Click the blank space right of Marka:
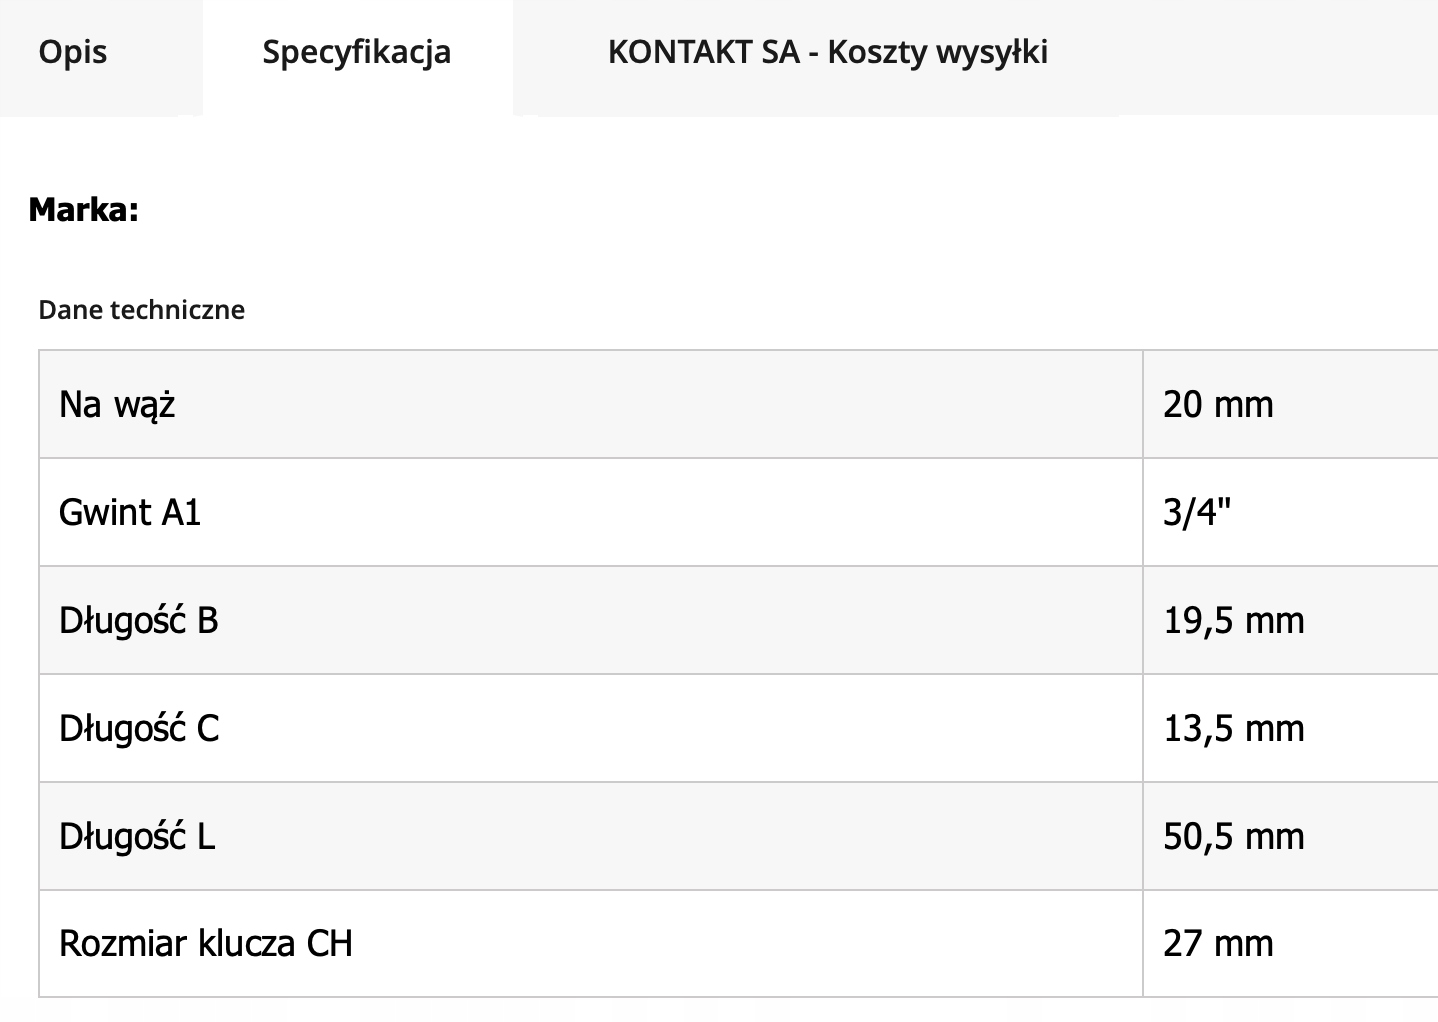This screenshot has height=1022, width=1438. click(700, 210)
